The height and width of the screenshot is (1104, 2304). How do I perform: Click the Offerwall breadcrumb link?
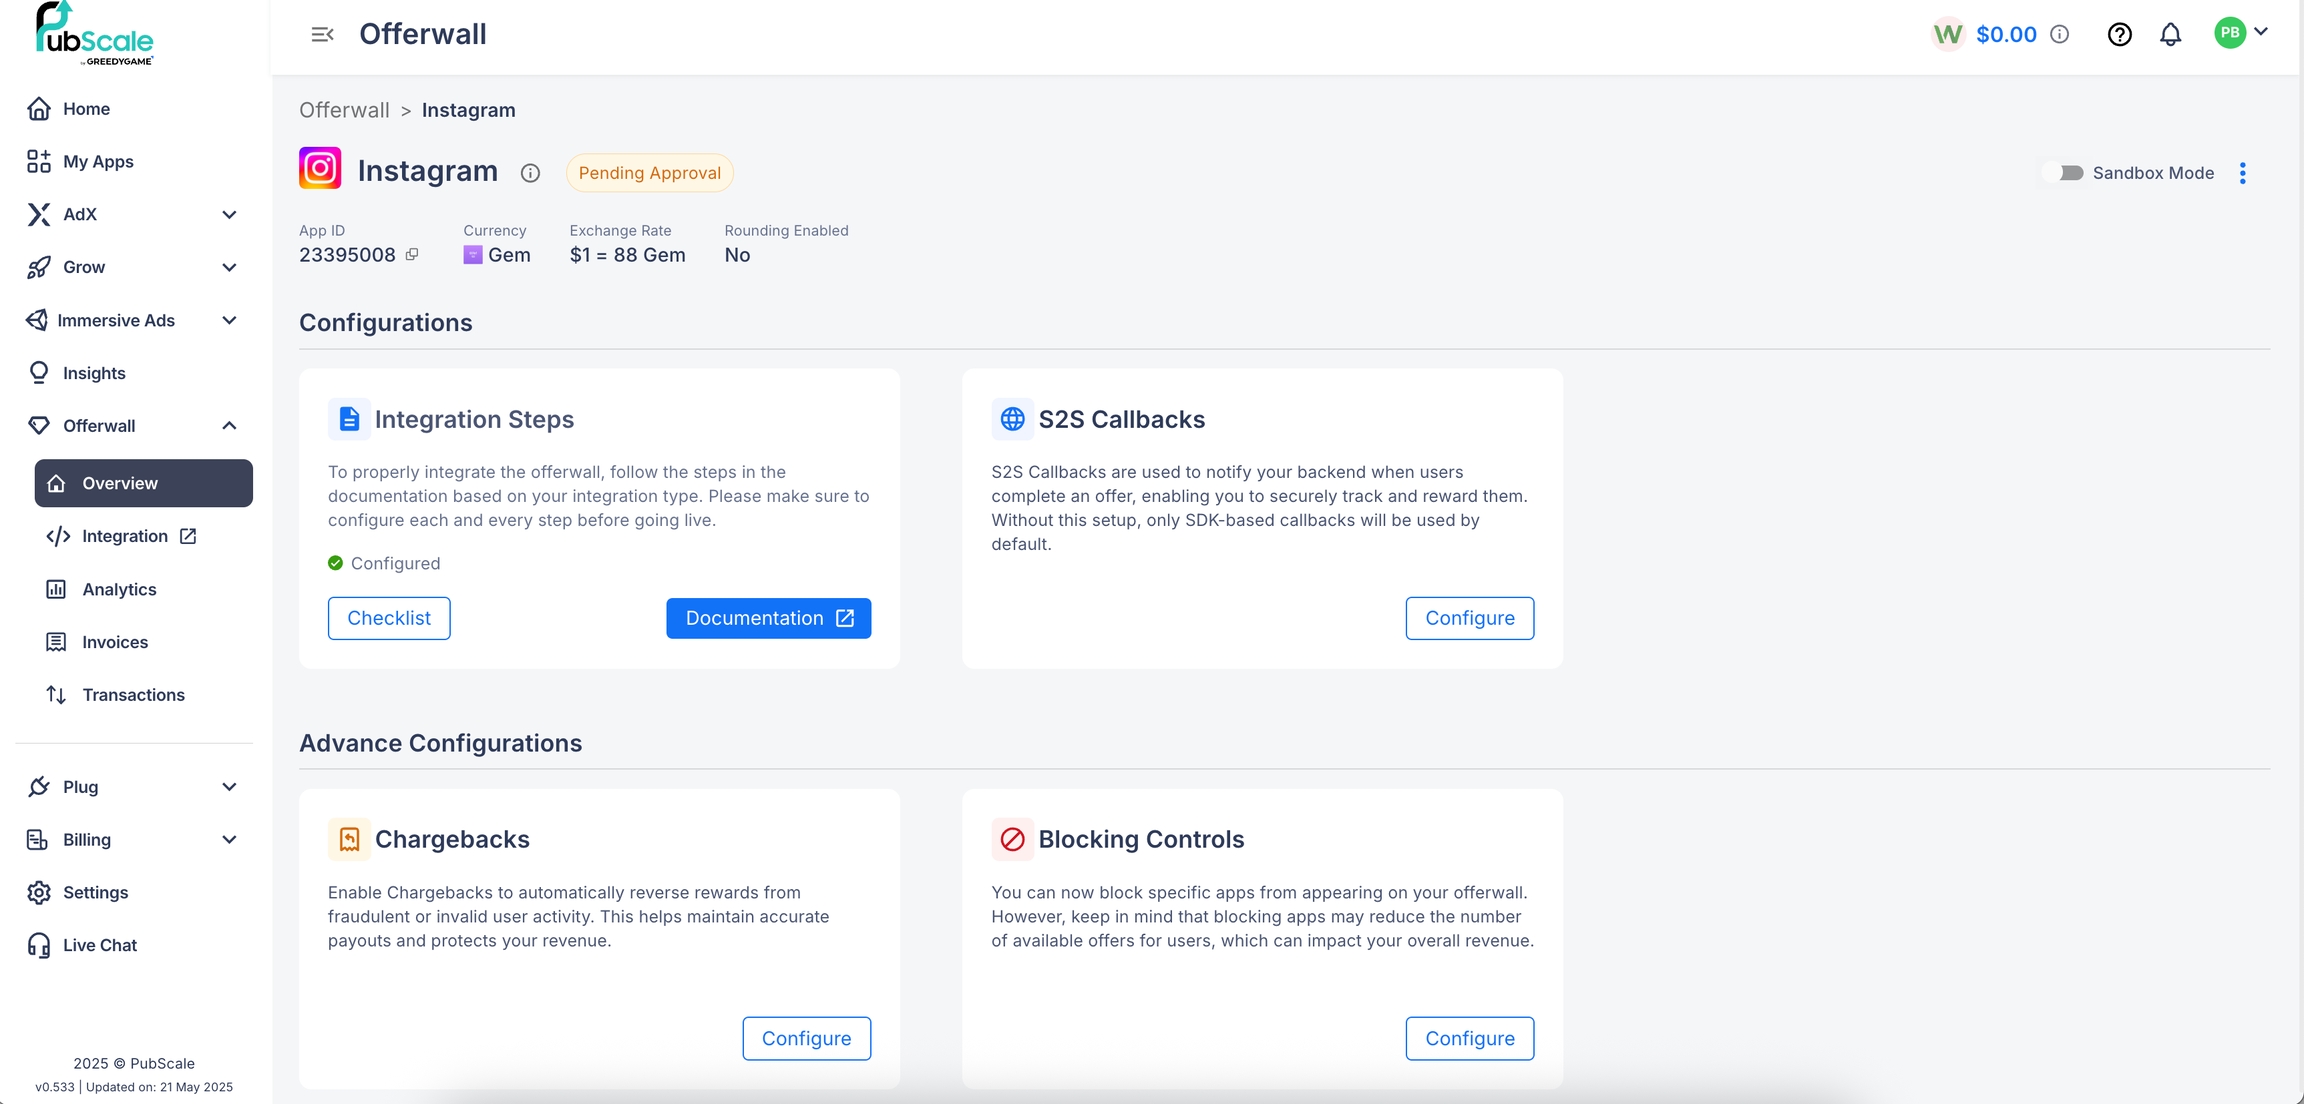pyautogui.click(x=344, y=110)
